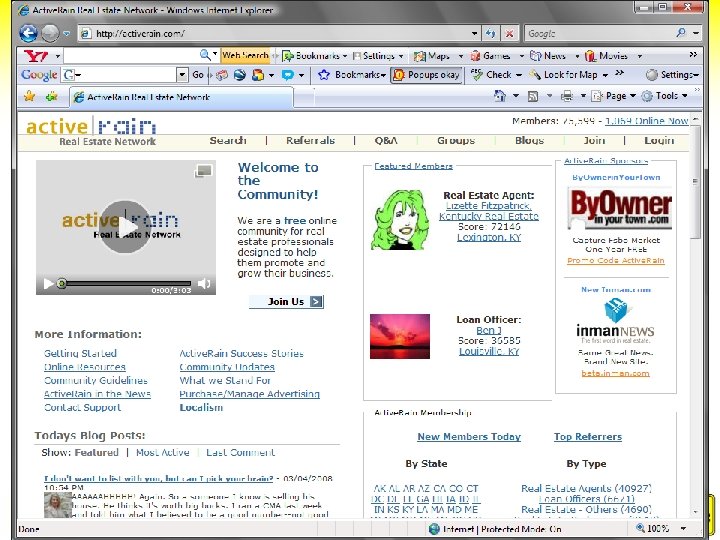The height and width of the screenshot is (540, 720).
Task: Open Yahoo toolbar Settings dropdown
Action: (378, 56)
